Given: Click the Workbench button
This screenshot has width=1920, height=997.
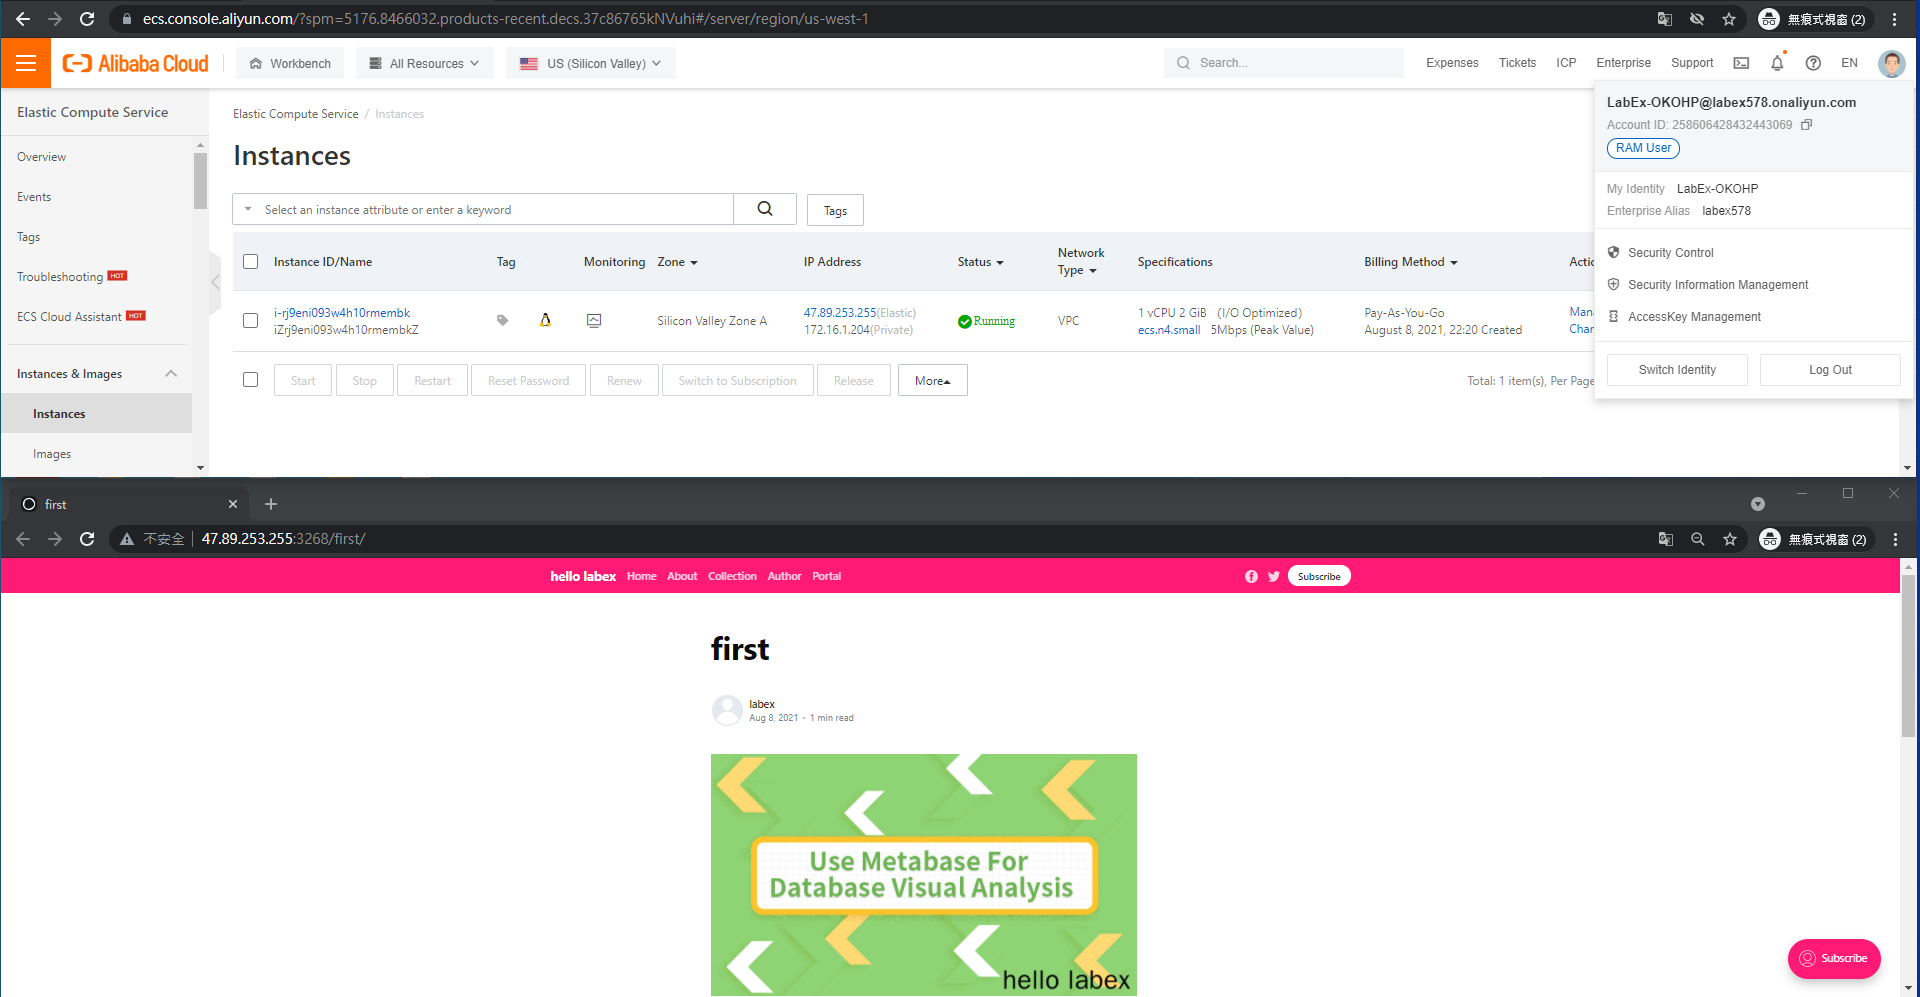Looking at the screenshot, I should (x=290, y=63).
